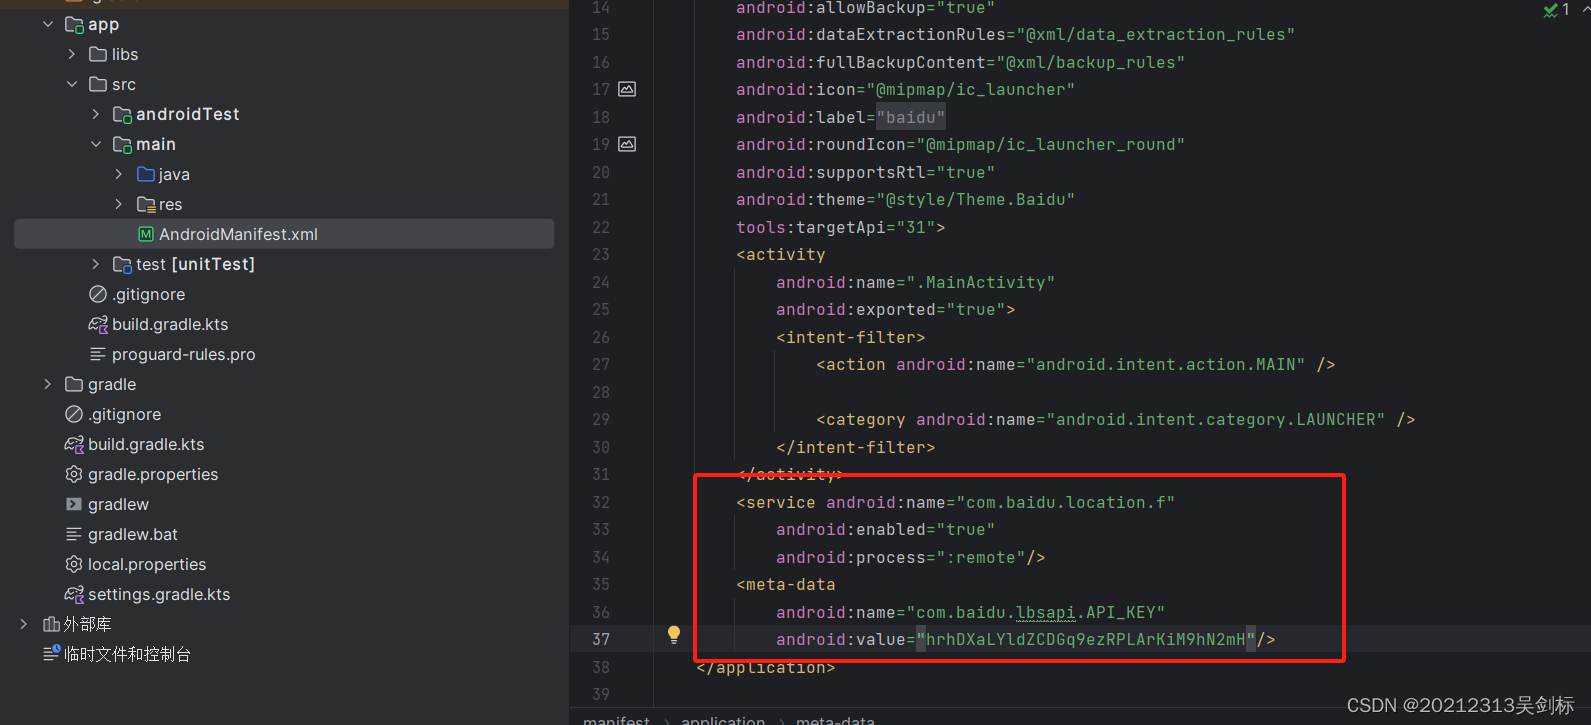Collapse the main source folder
The height and width of the screenshot is (725, 1591).
(x=96, y=144)
